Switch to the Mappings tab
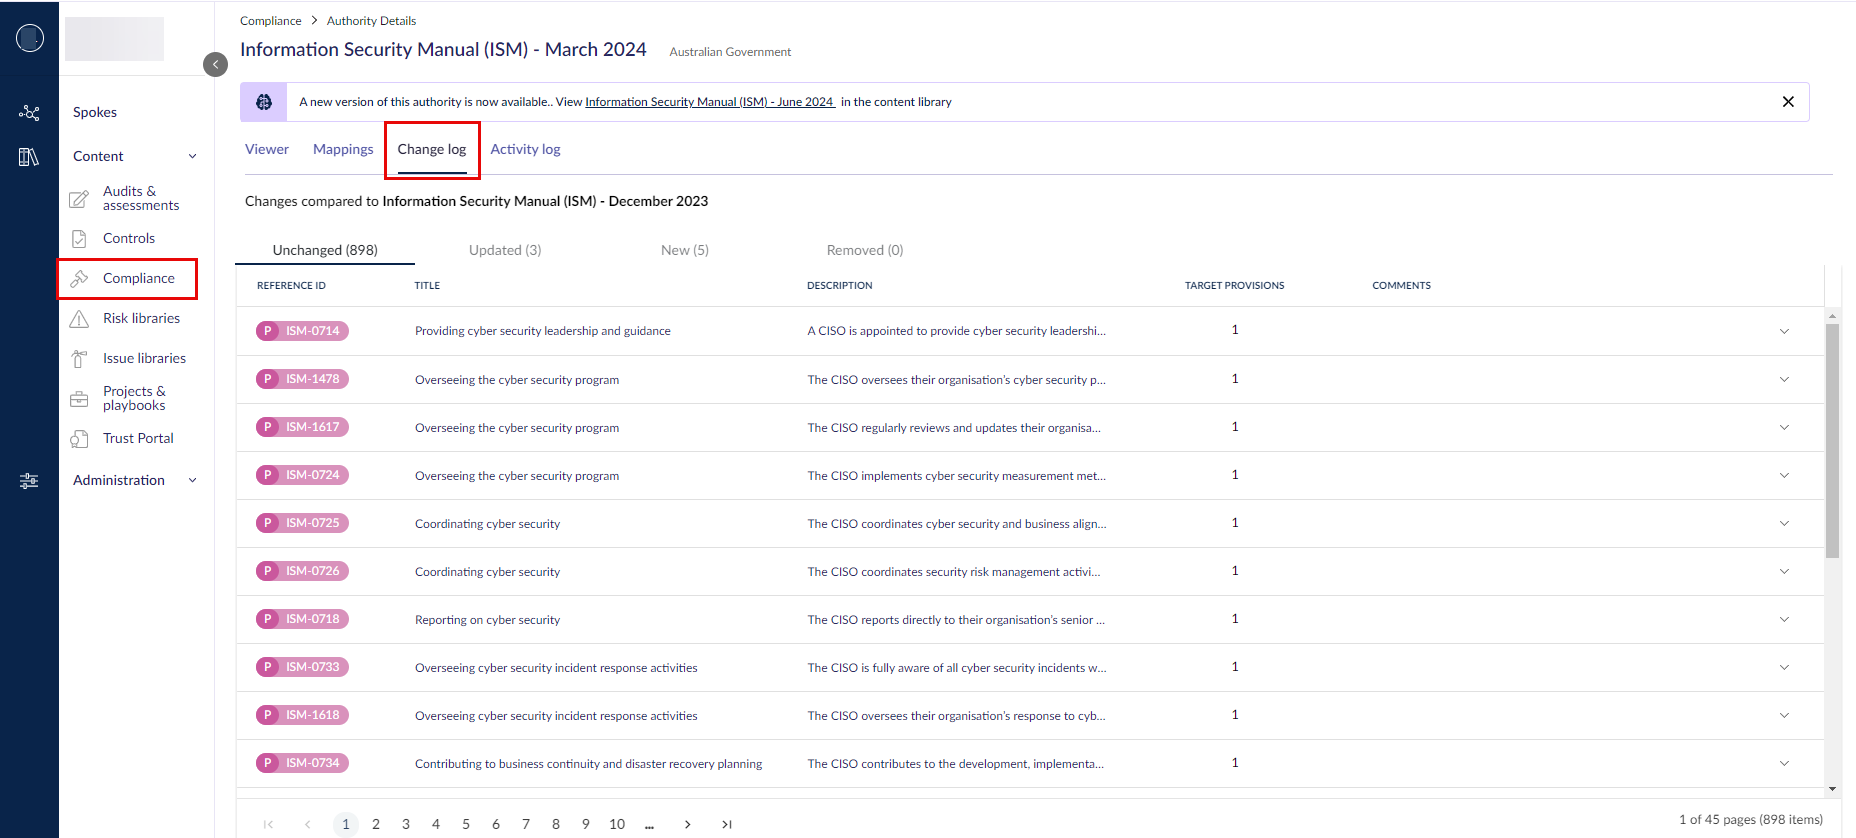The width and height of the screenshot is (1856, 838). (x=343, y=149)
